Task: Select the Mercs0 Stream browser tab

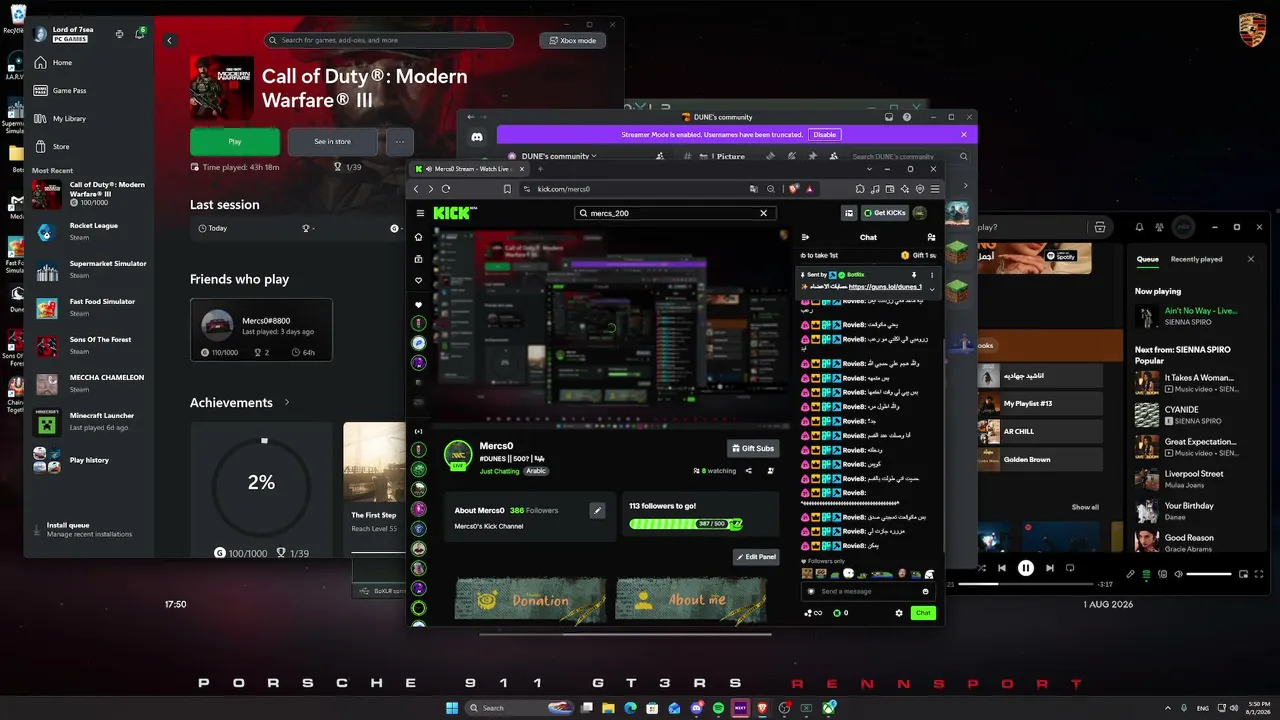Action: 468,169
